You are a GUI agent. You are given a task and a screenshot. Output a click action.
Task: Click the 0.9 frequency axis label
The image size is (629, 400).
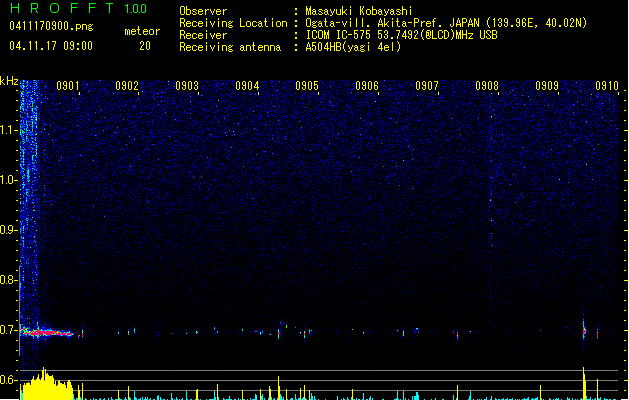8,230
